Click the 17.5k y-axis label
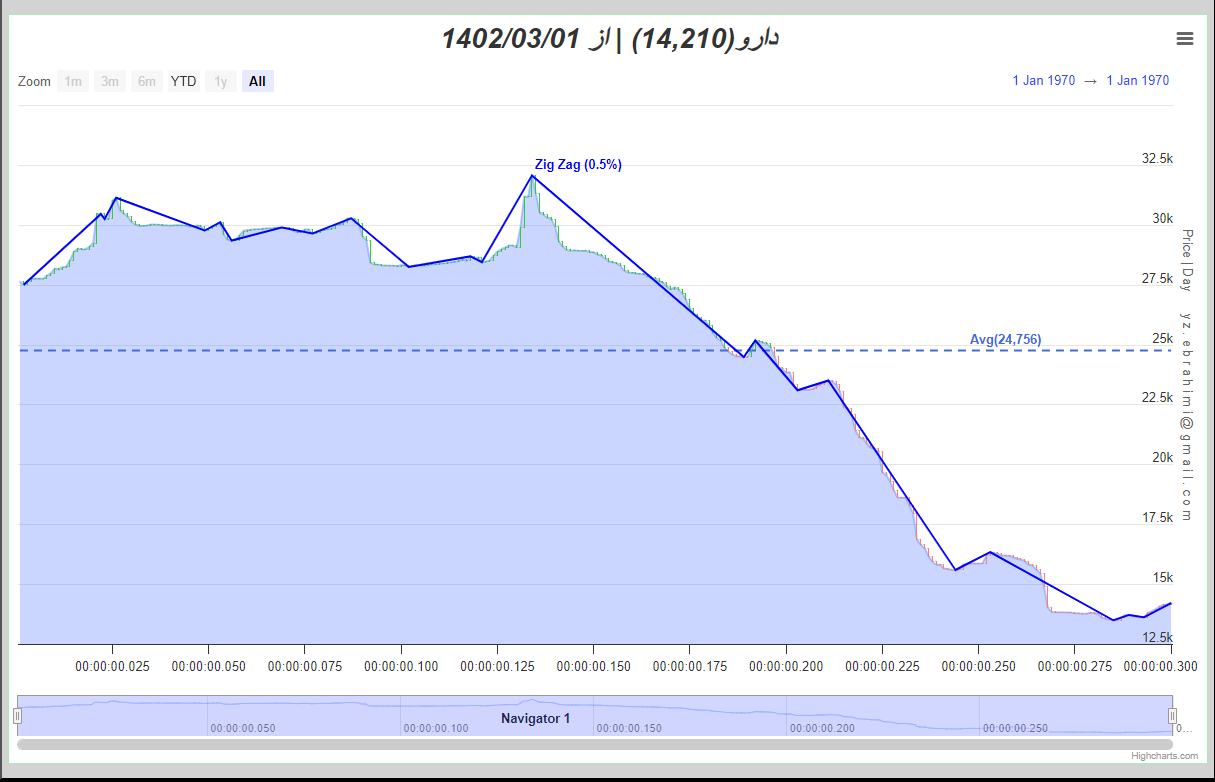Screen dimensions: 1215x782 click(x=1157, y=517)
